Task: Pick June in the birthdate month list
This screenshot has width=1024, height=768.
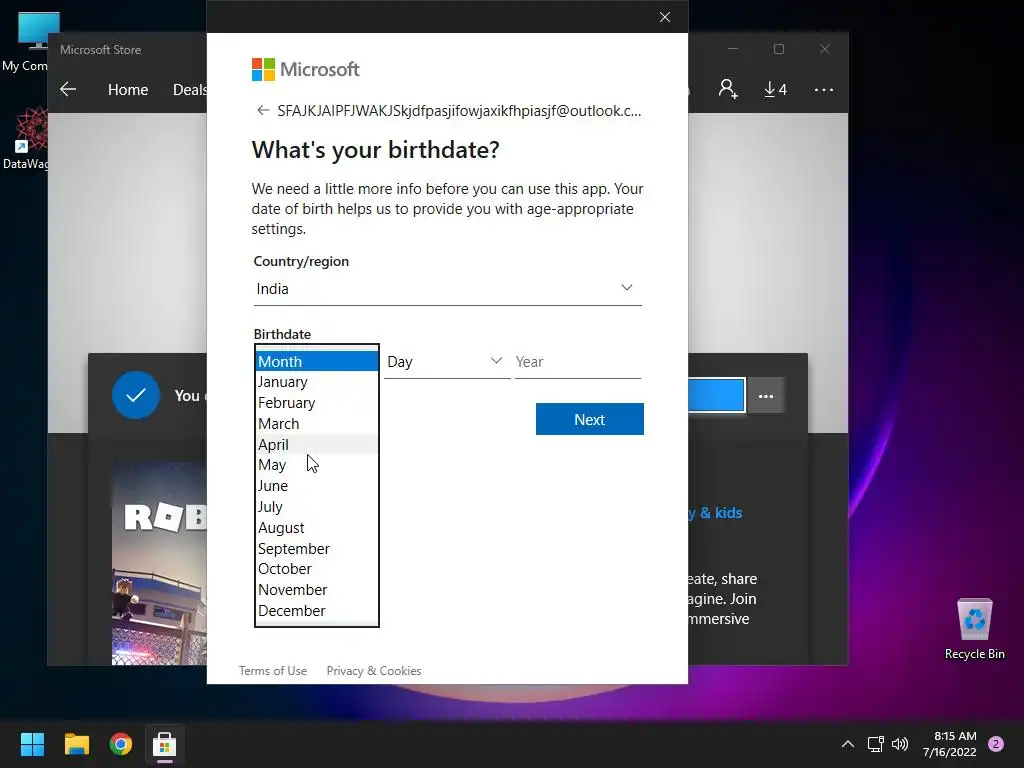Action: coord(317,486)
